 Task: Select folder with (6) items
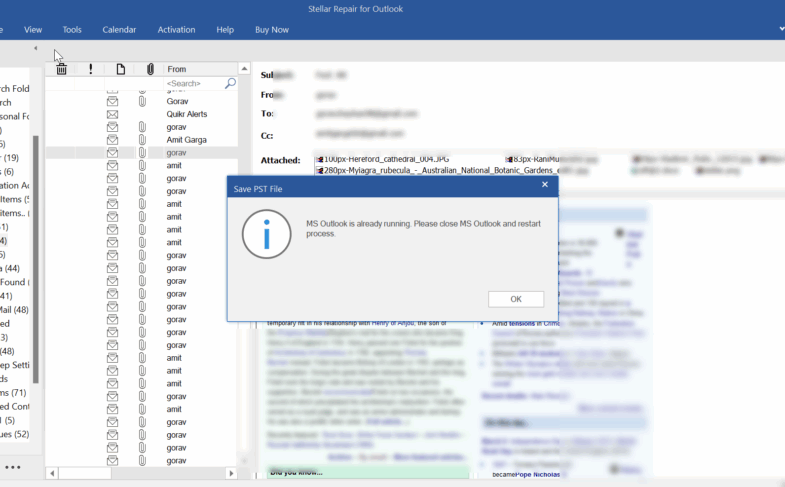[8, 172]
